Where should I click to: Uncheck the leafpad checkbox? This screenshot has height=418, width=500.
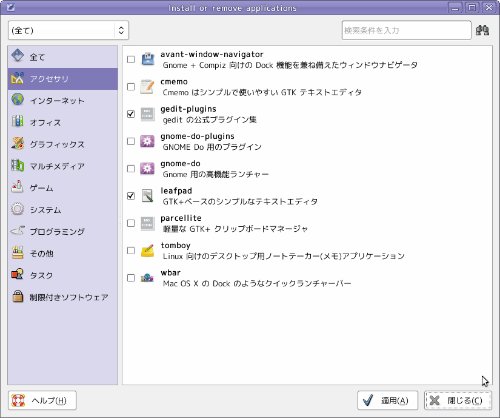(131, 196)
